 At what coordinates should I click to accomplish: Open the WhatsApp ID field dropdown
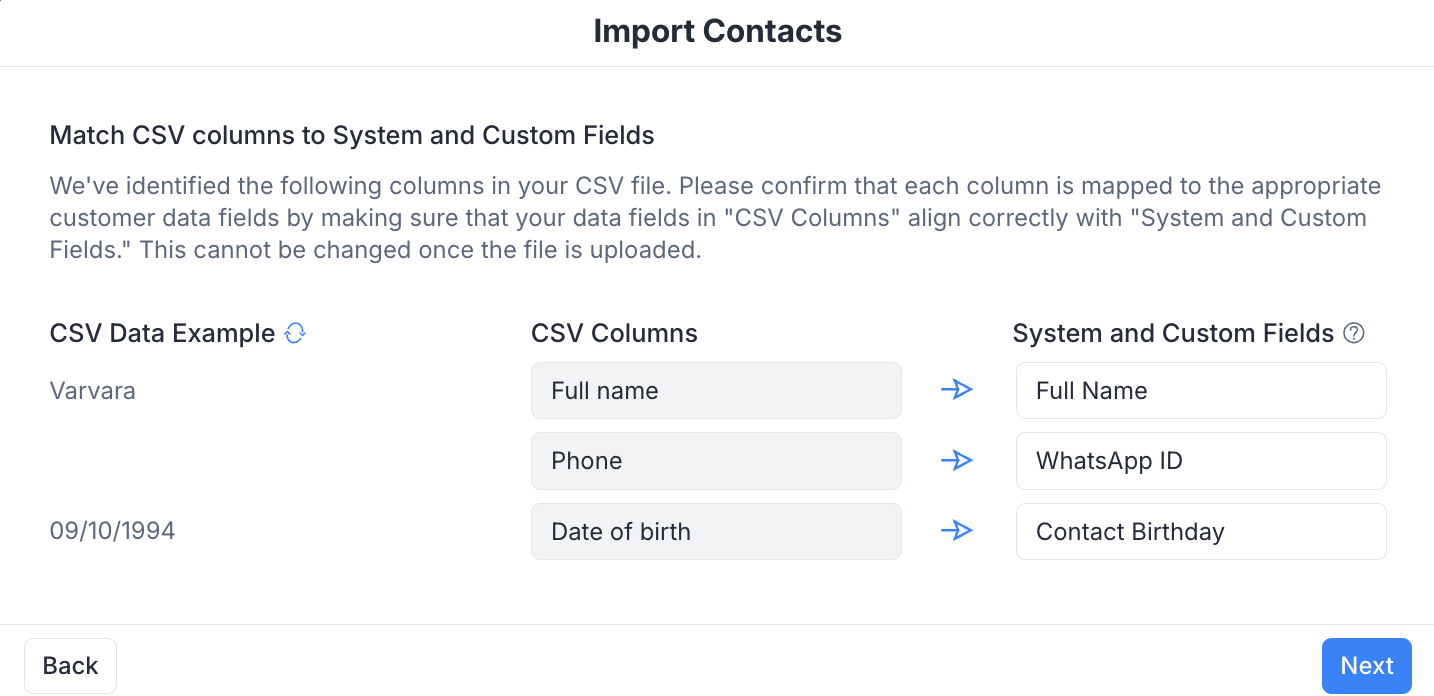pyautogui.click(x=1200, y=461)
